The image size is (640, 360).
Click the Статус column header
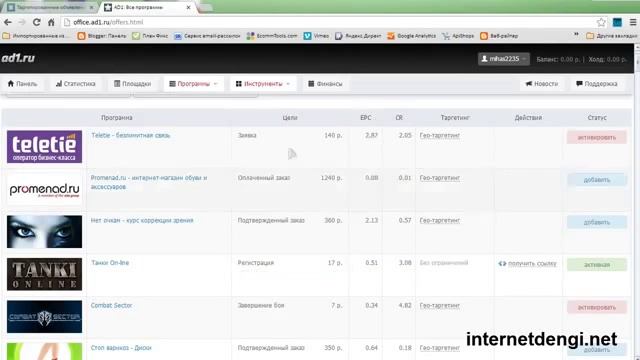tap(597, 118)
